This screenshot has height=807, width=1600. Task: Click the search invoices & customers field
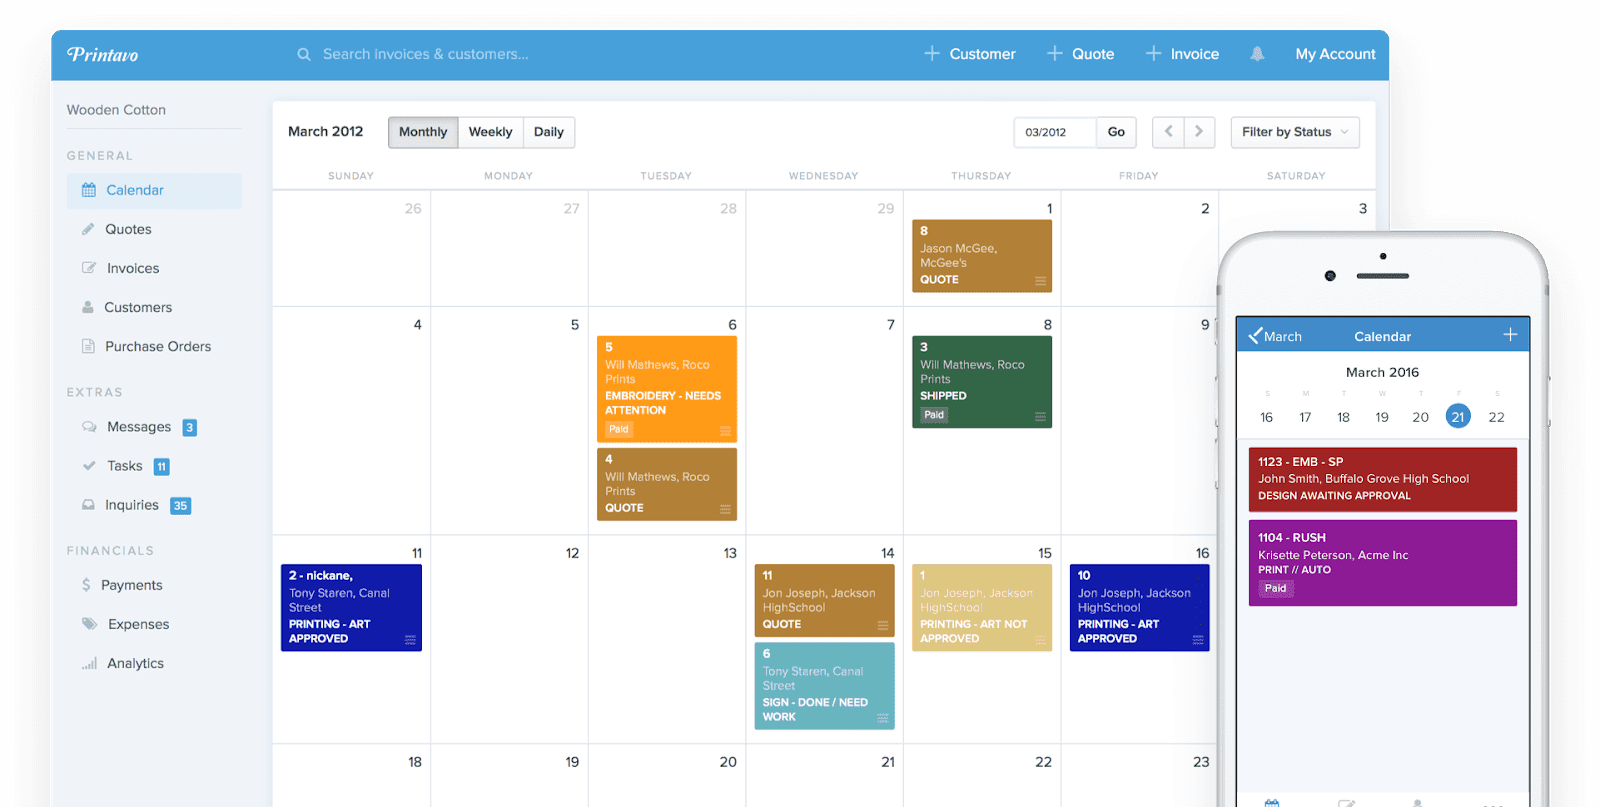[x=425, y=54]
